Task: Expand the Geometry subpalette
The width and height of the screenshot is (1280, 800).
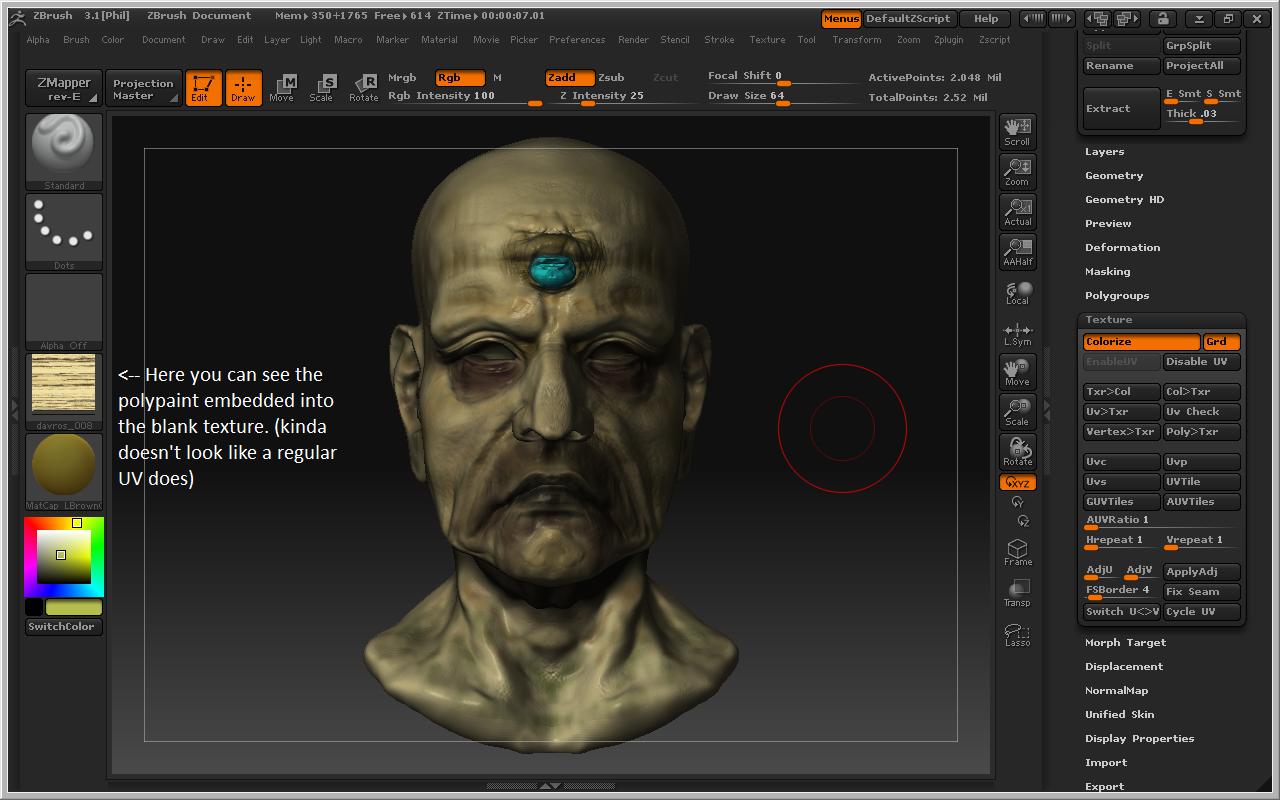Action: click(x=1114, y=176)
